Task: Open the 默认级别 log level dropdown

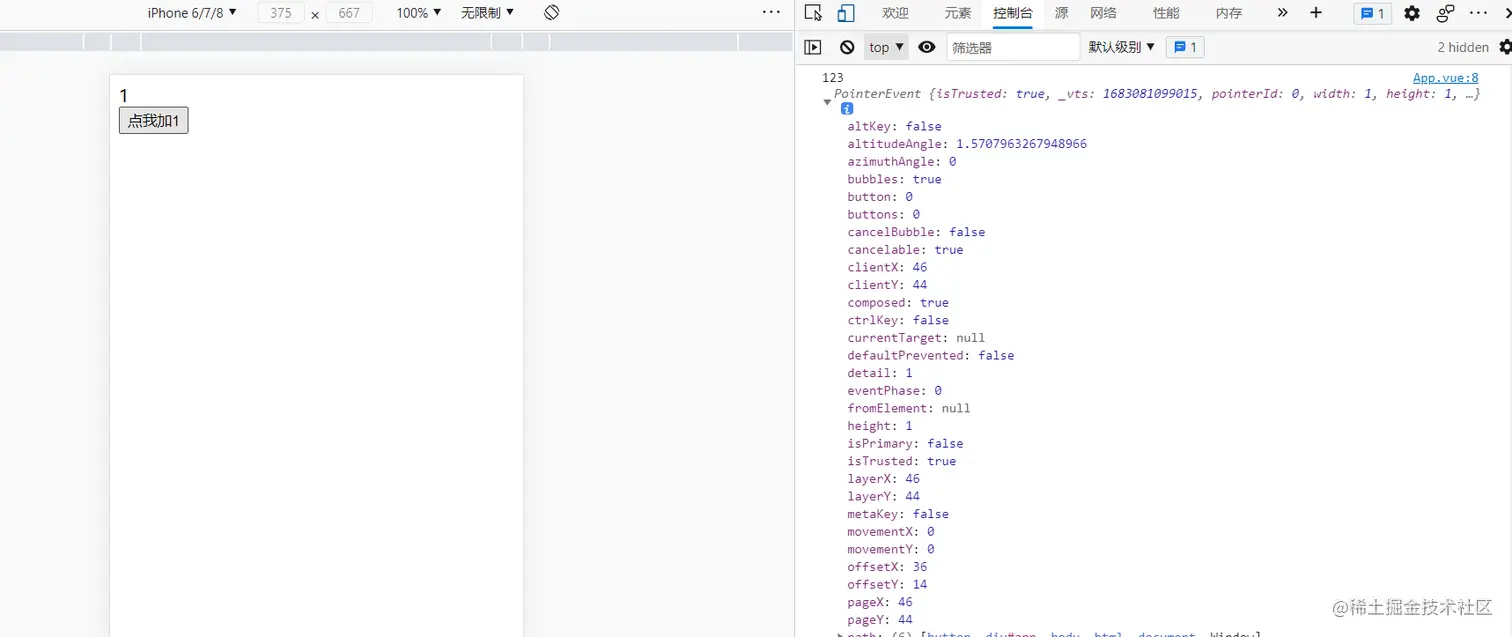Action: (1122, 47)
